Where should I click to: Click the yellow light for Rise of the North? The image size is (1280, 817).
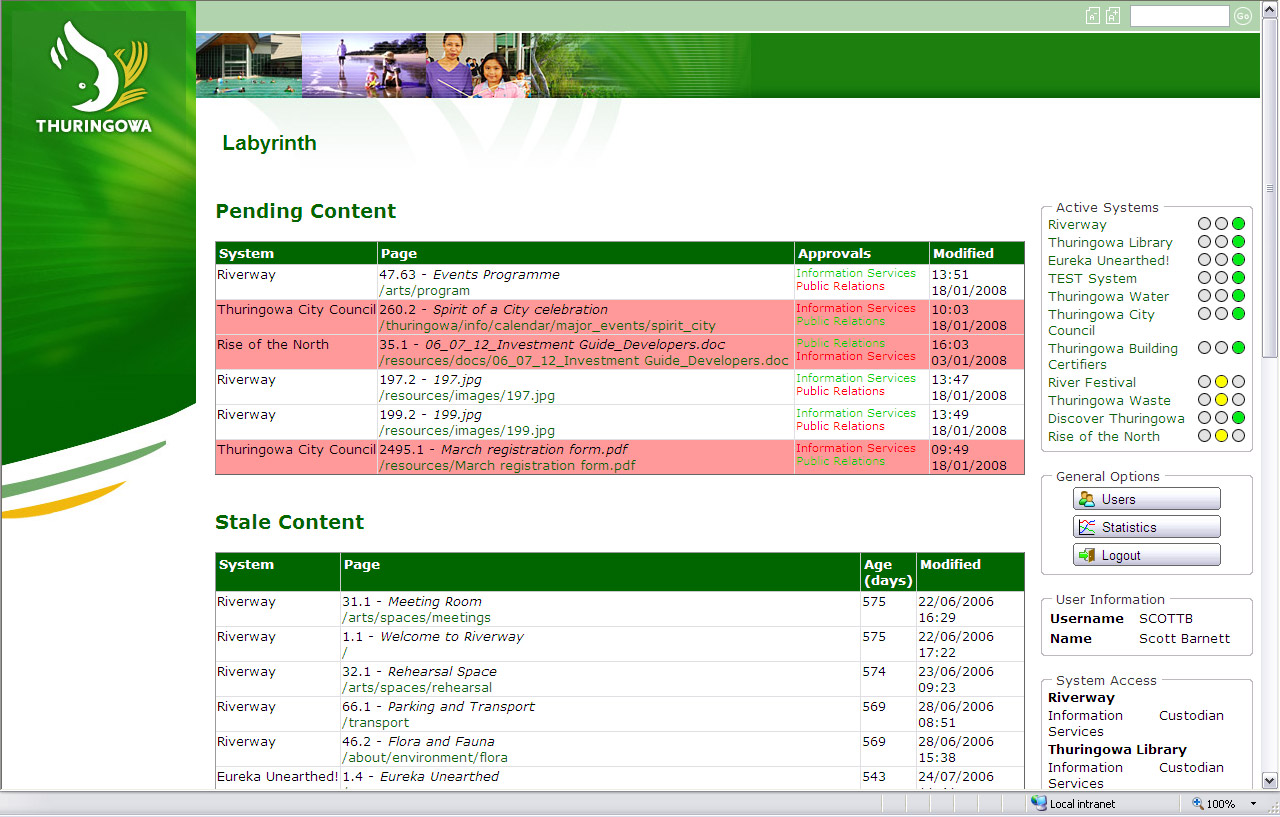1221,437
